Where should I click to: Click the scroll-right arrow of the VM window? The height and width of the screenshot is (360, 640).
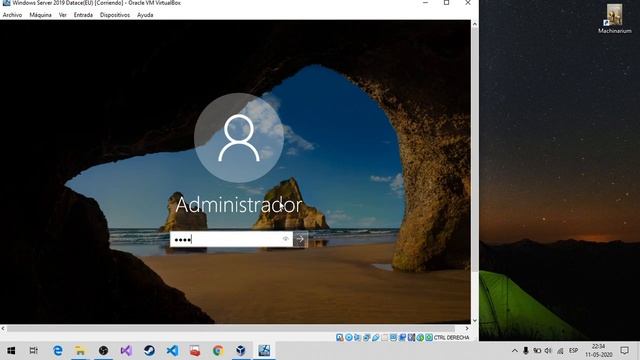tap(467, 328)
